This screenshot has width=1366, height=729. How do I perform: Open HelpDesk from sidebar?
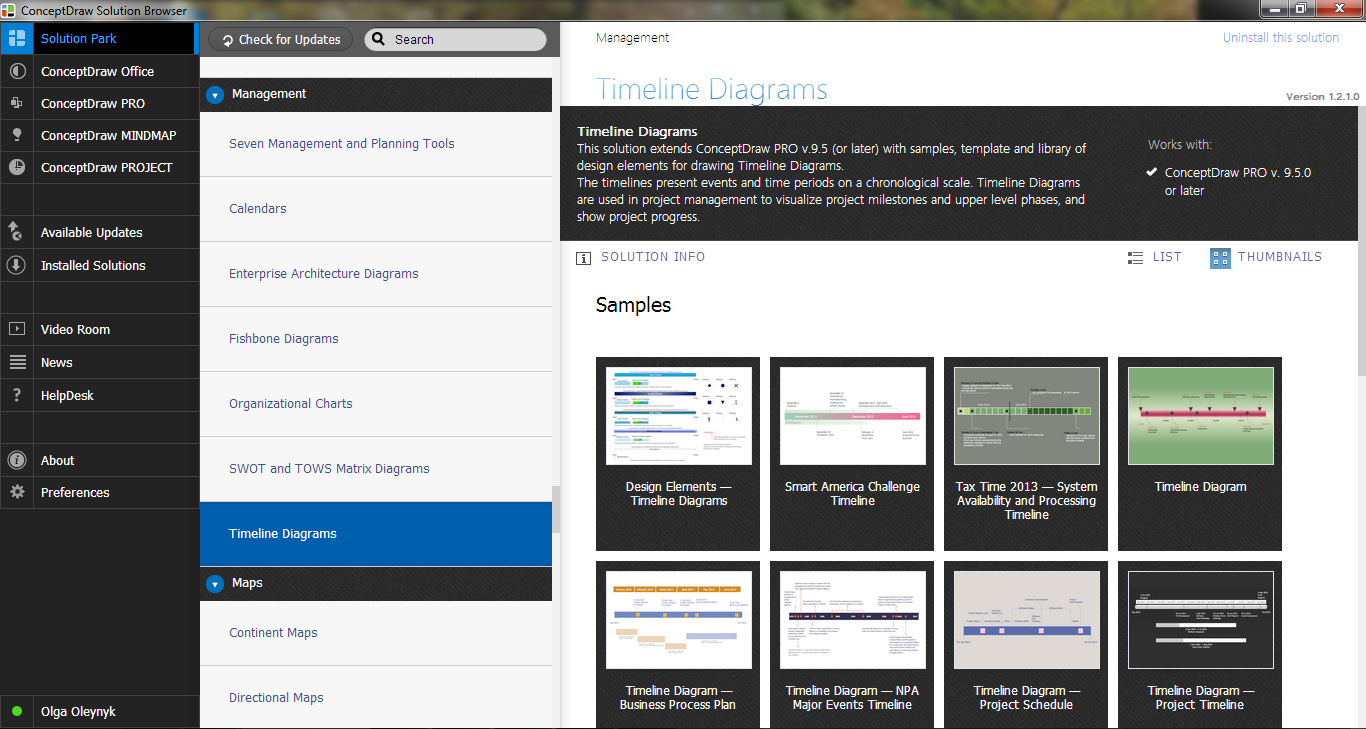[99, 395]
